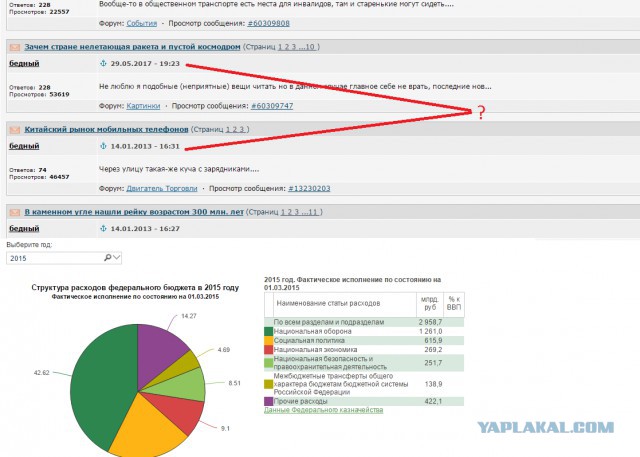Open message link #60309747
Screen dimensions: 640x457
[272, 106]
